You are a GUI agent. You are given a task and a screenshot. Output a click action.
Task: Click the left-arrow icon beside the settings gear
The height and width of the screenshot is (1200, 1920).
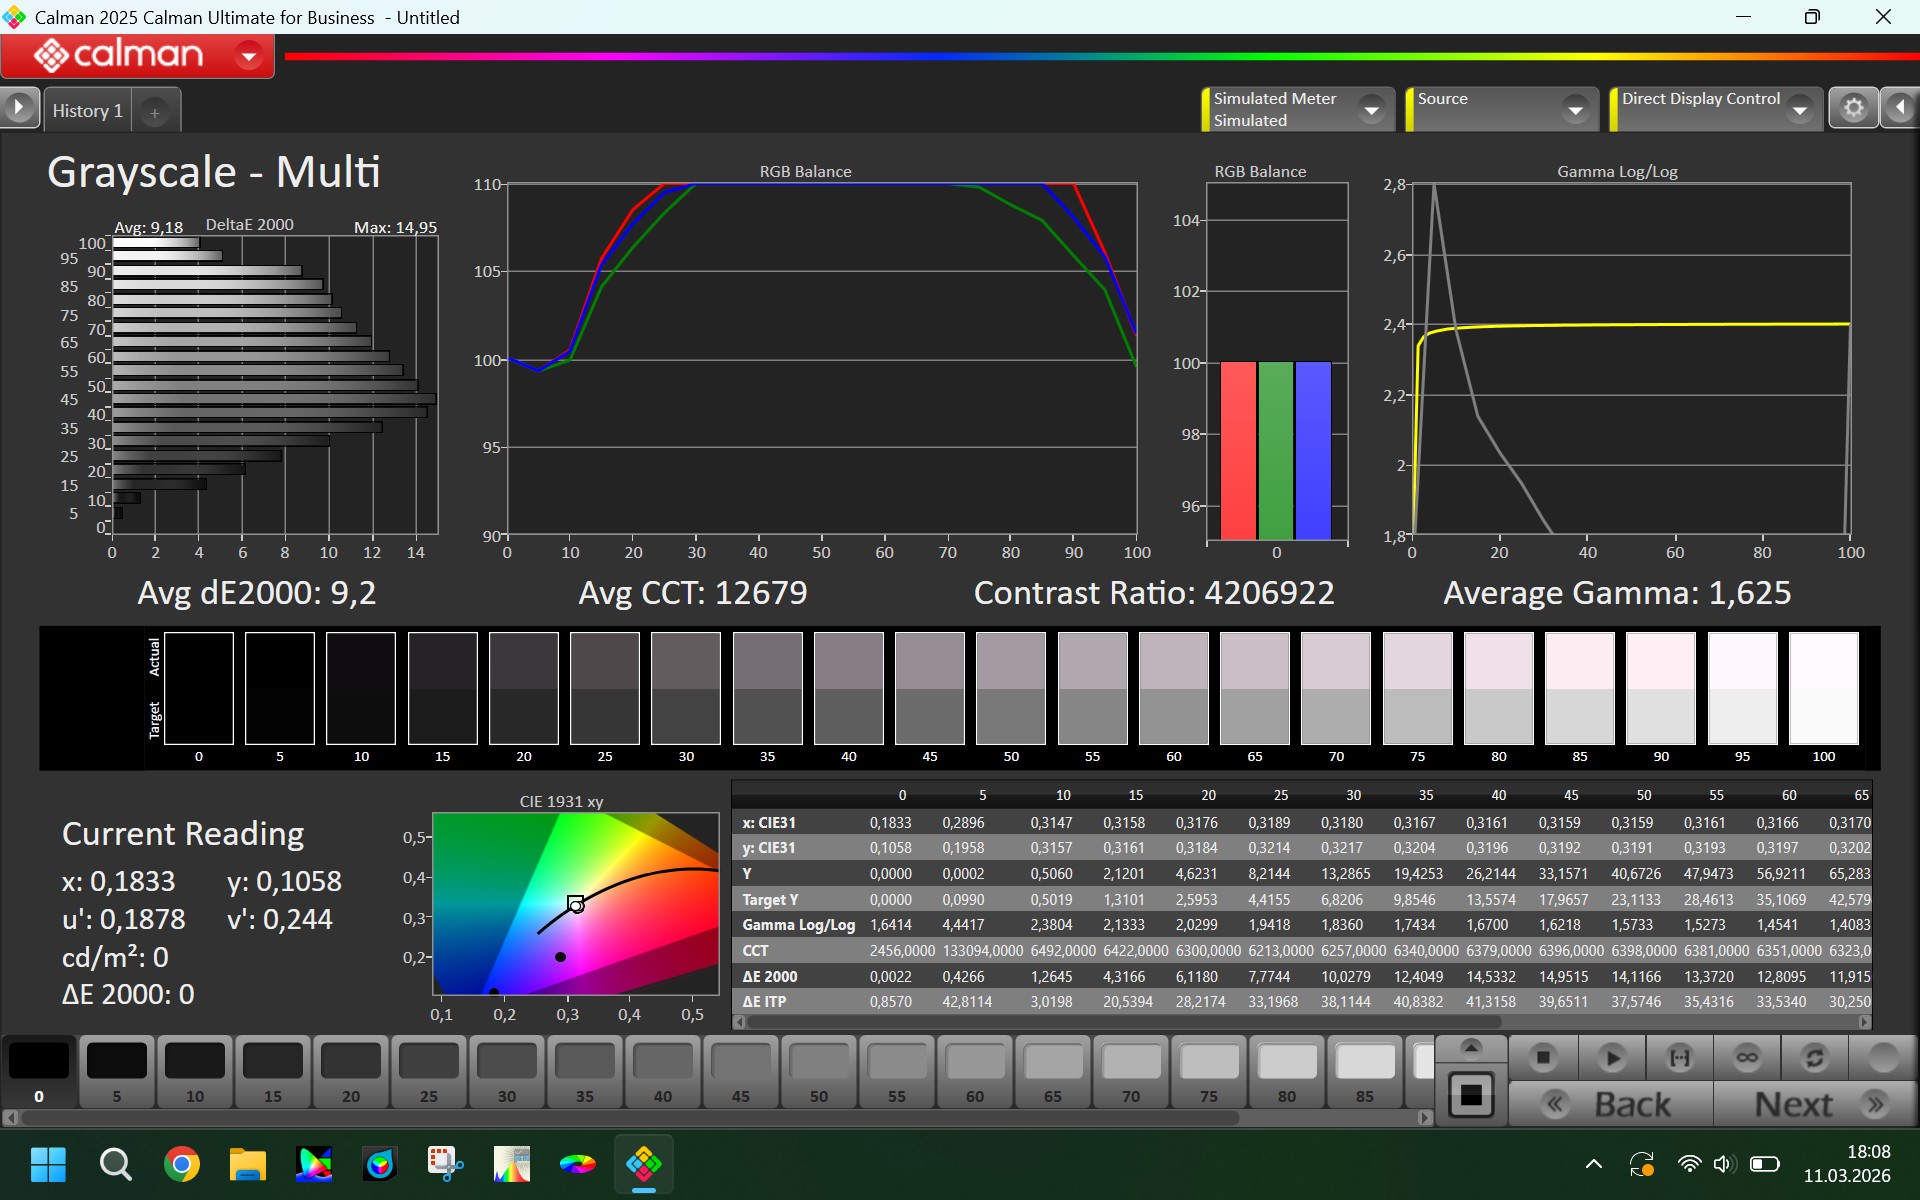(1900, 108)
